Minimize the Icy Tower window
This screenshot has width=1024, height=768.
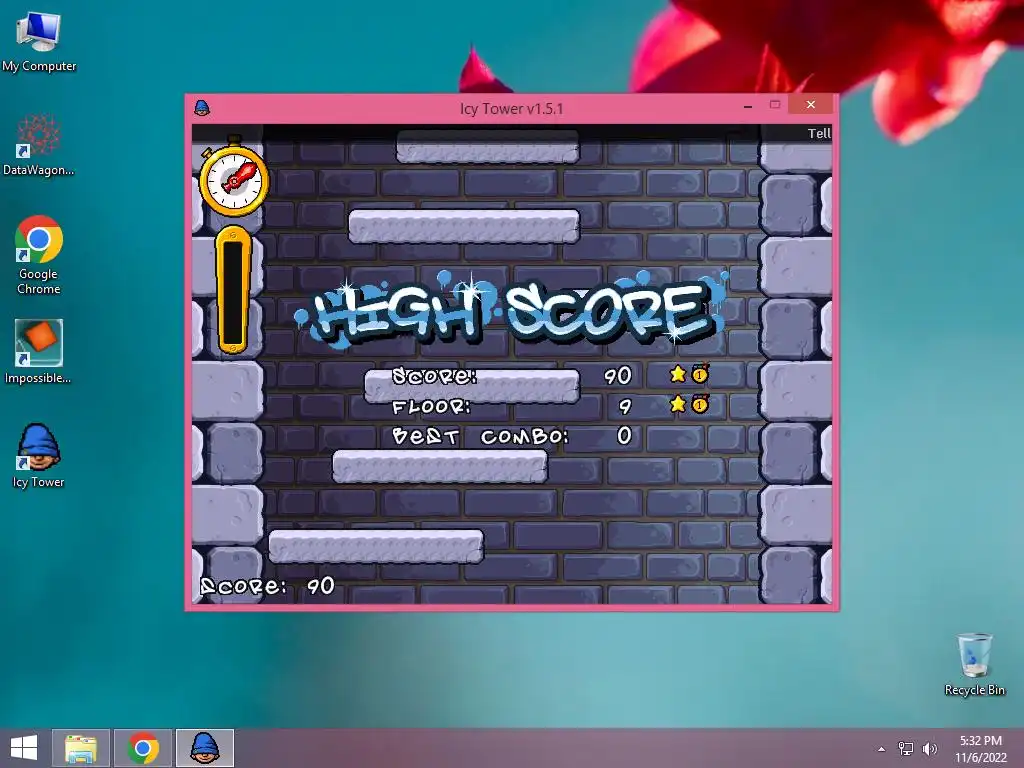(748, 106)
